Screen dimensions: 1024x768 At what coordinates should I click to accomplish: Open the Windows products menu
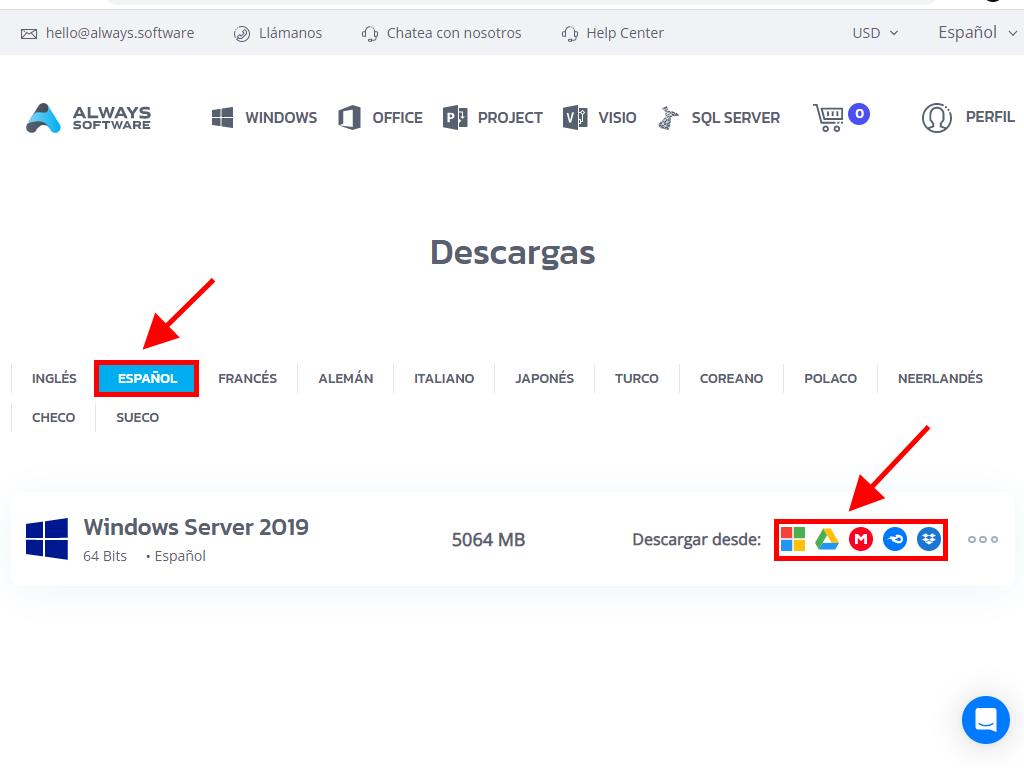click(264, 118)
